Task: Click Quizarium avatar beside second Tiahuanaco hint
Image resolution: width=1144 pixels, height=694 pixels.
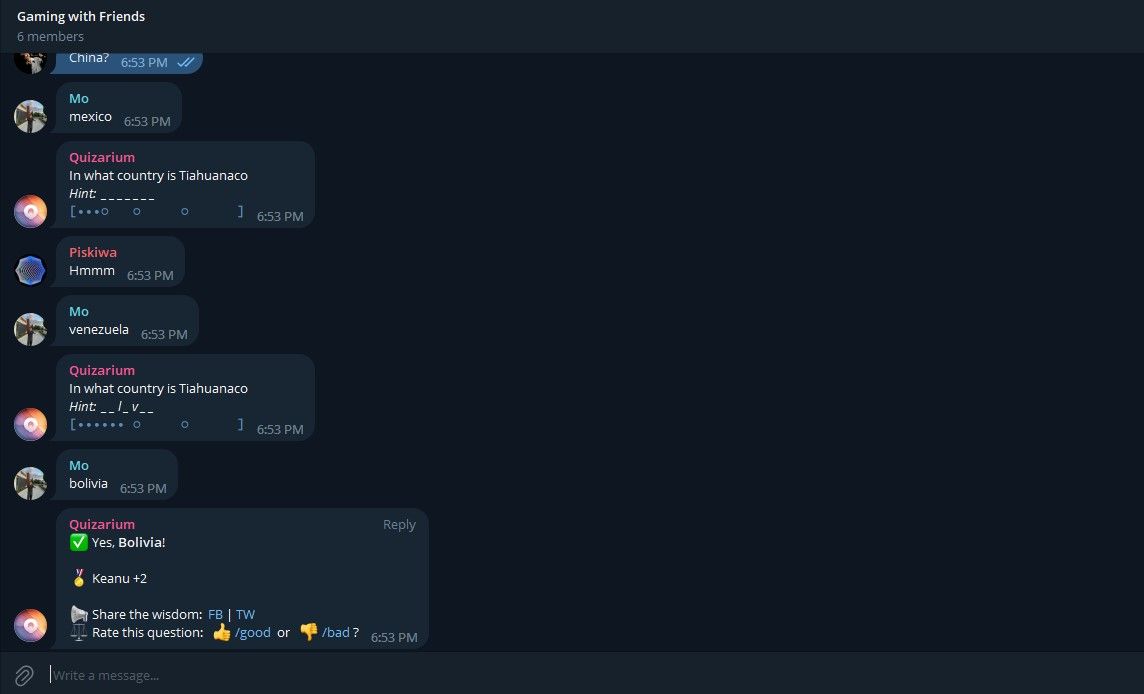Action: [31, 424]
